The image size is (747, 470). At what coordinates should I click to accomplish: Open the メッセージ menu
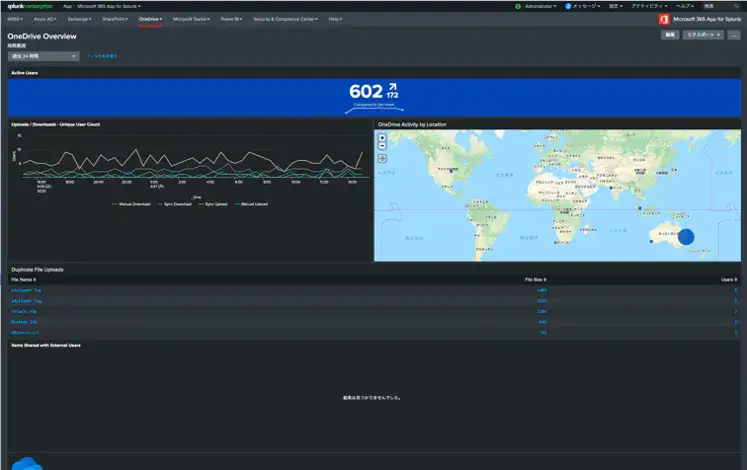tap(586, 6)
